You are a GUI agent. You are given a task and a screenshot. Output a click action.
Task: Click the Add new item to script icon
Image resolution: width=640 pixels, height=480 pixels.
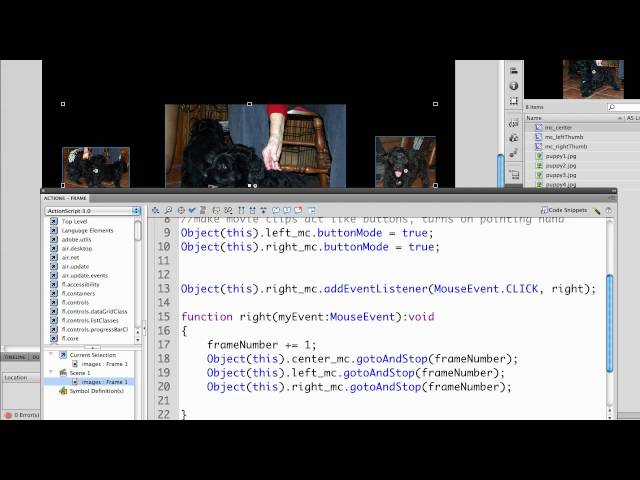tap(156, 211)
